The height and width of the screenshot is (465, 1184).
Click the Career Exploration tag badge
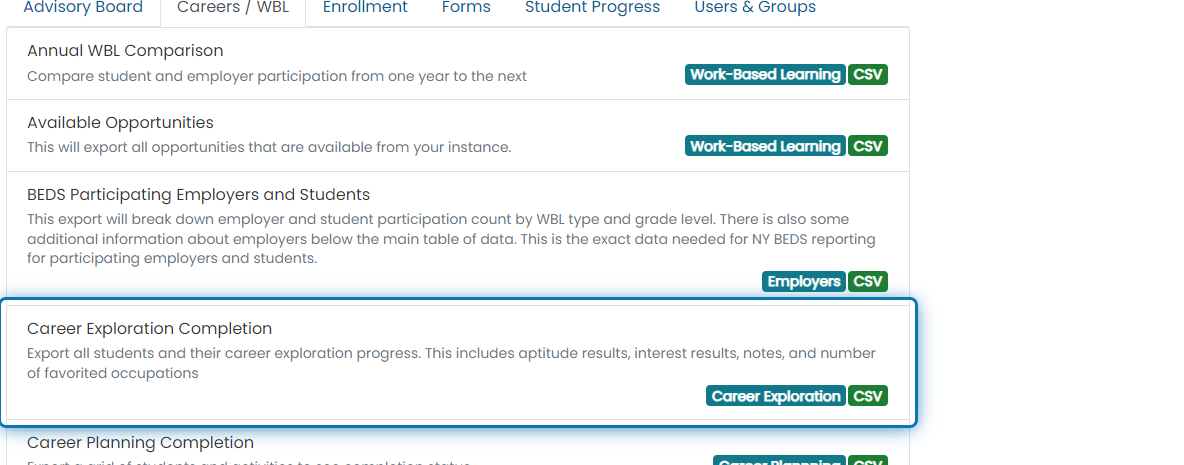(776, 396)
